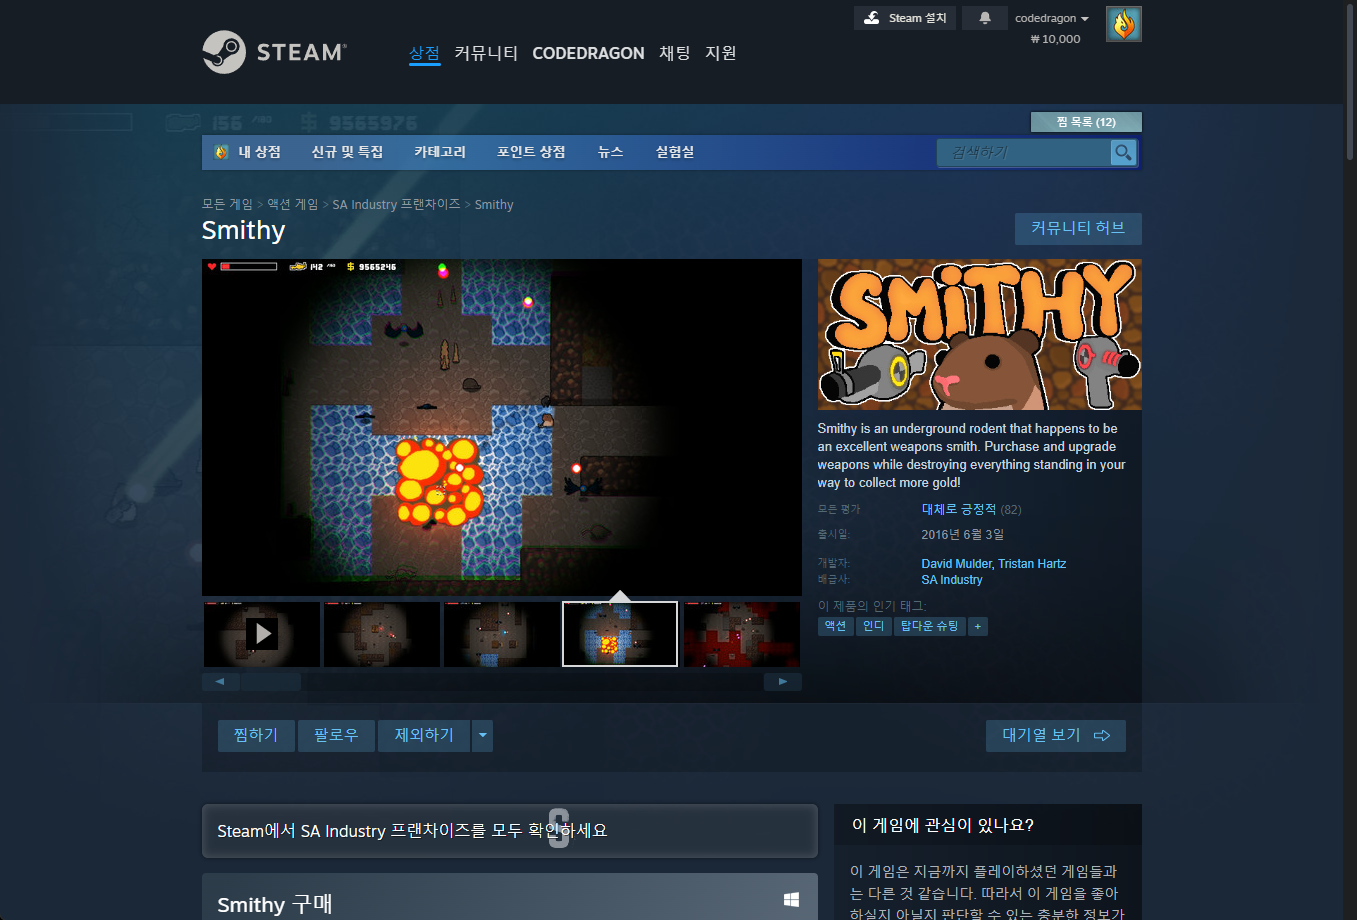Open publisher SA Industry link
1357x920 pixels.
[x=952, y=580]
